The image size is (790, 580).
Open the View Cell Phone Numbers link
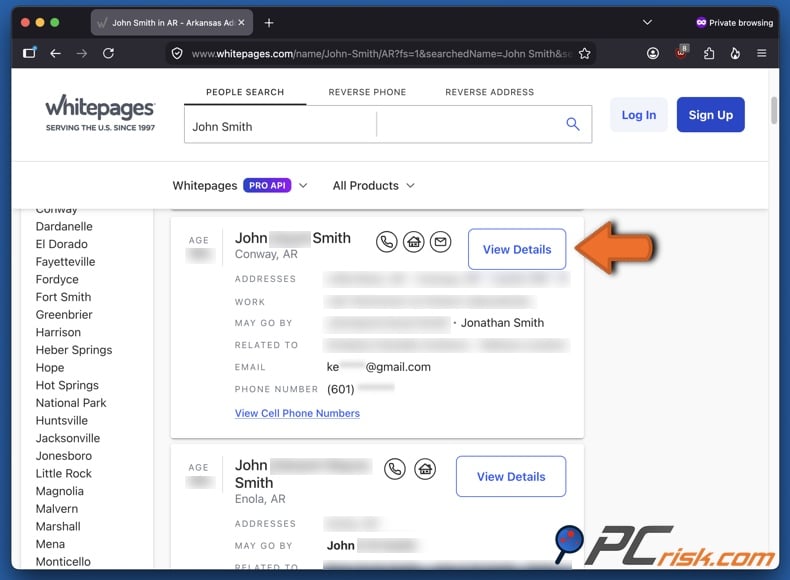297,413
